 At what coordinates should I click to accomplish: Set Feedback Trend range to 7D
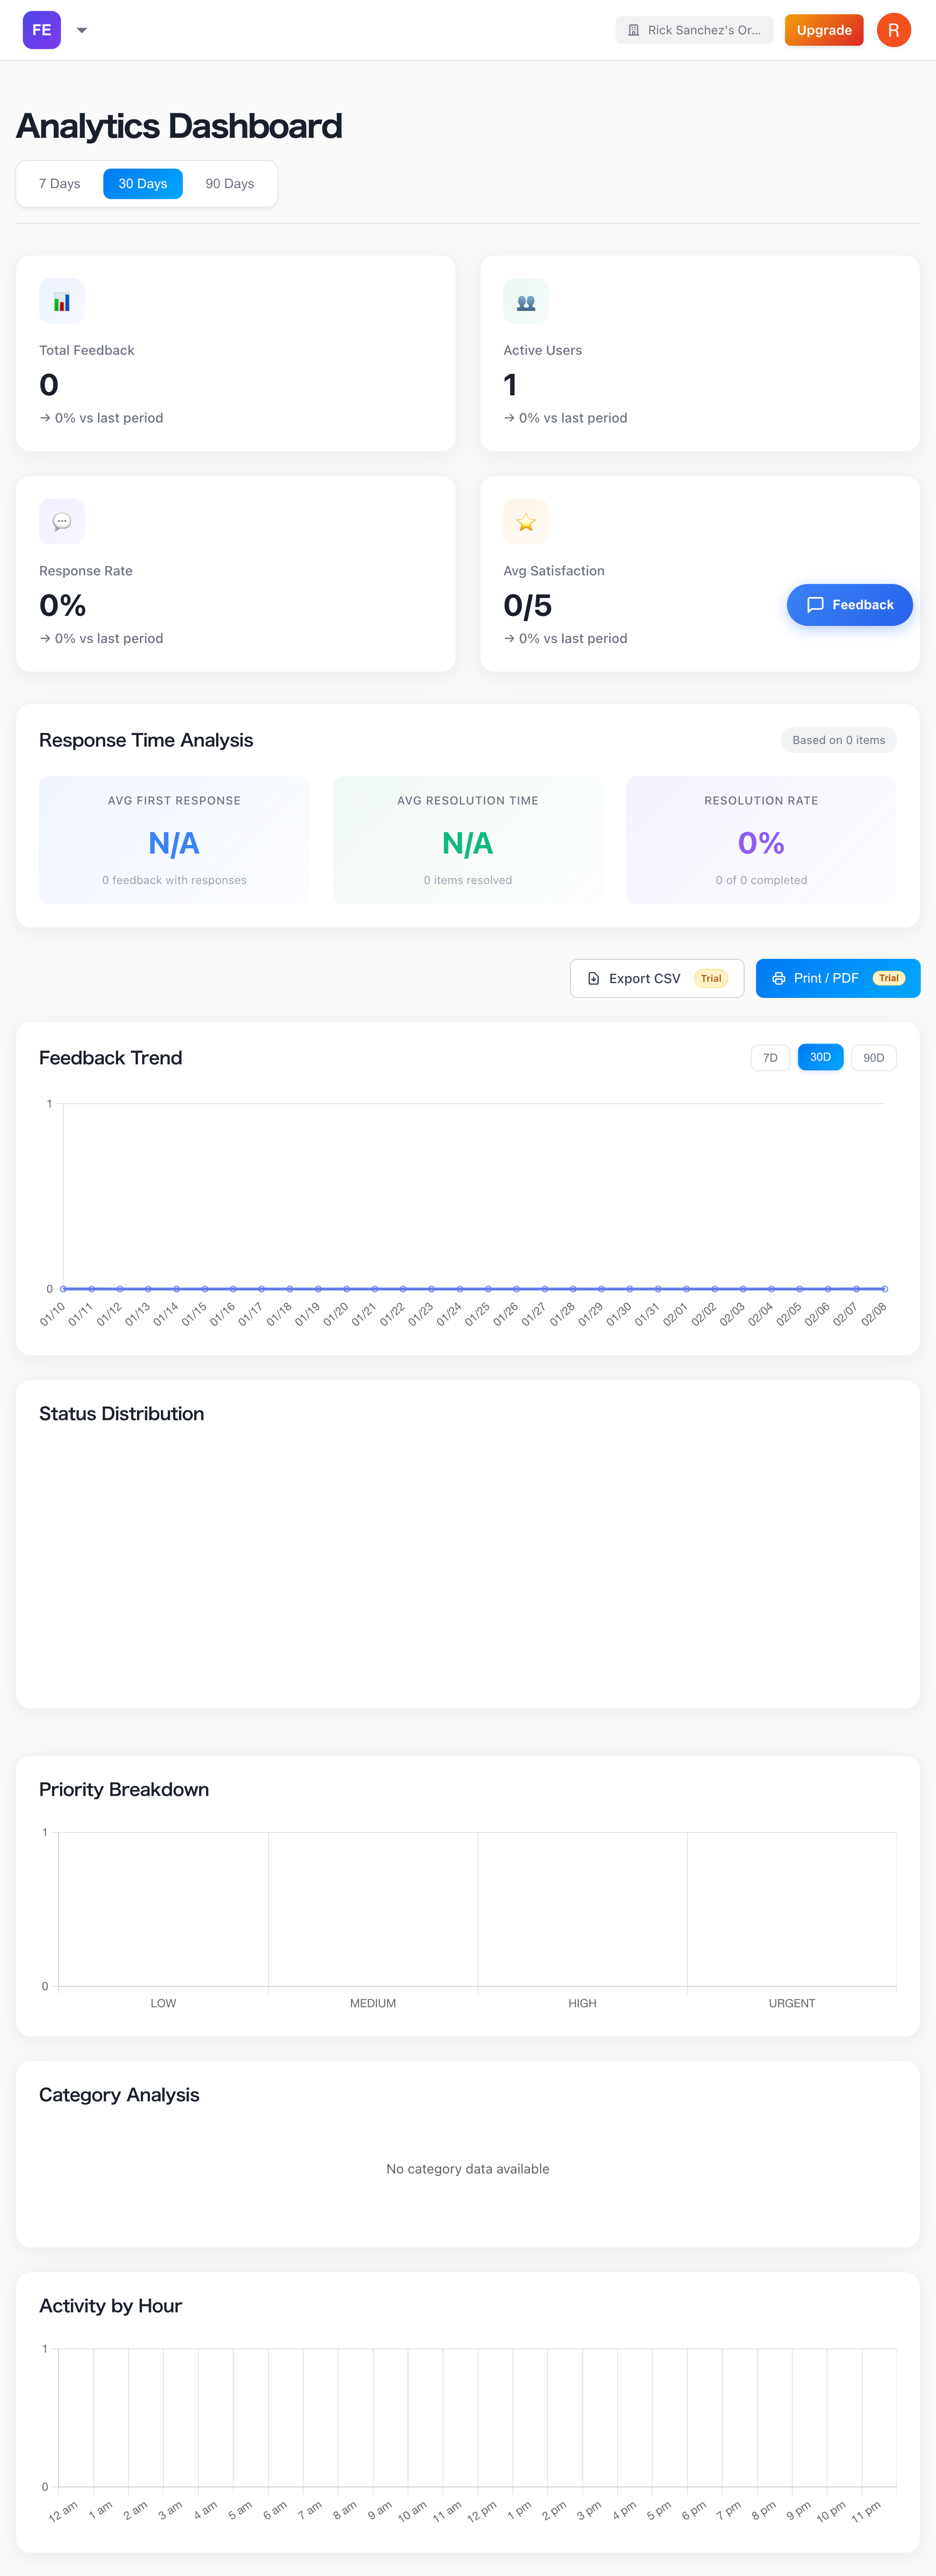[770, 1058]
